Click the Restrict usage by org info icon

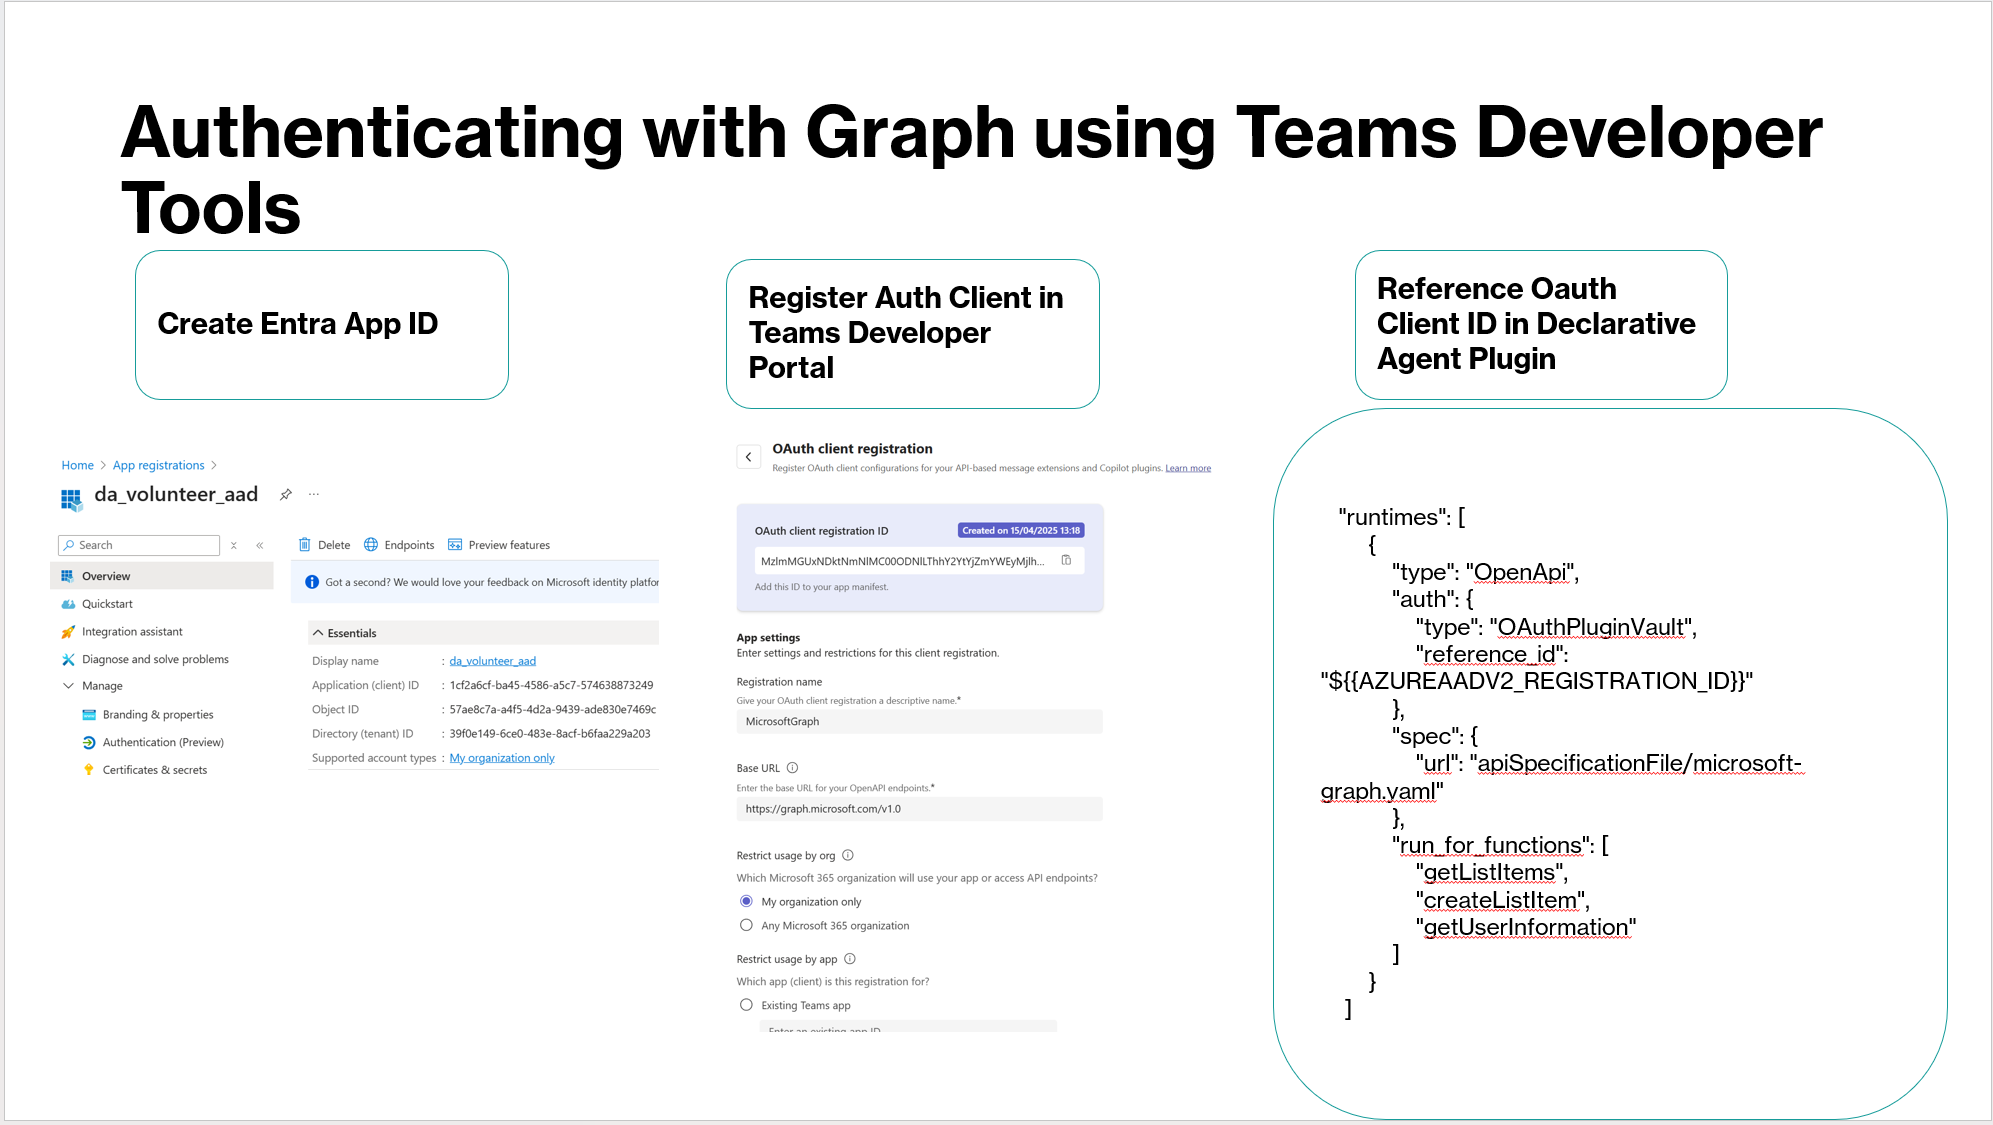[848, 855]
